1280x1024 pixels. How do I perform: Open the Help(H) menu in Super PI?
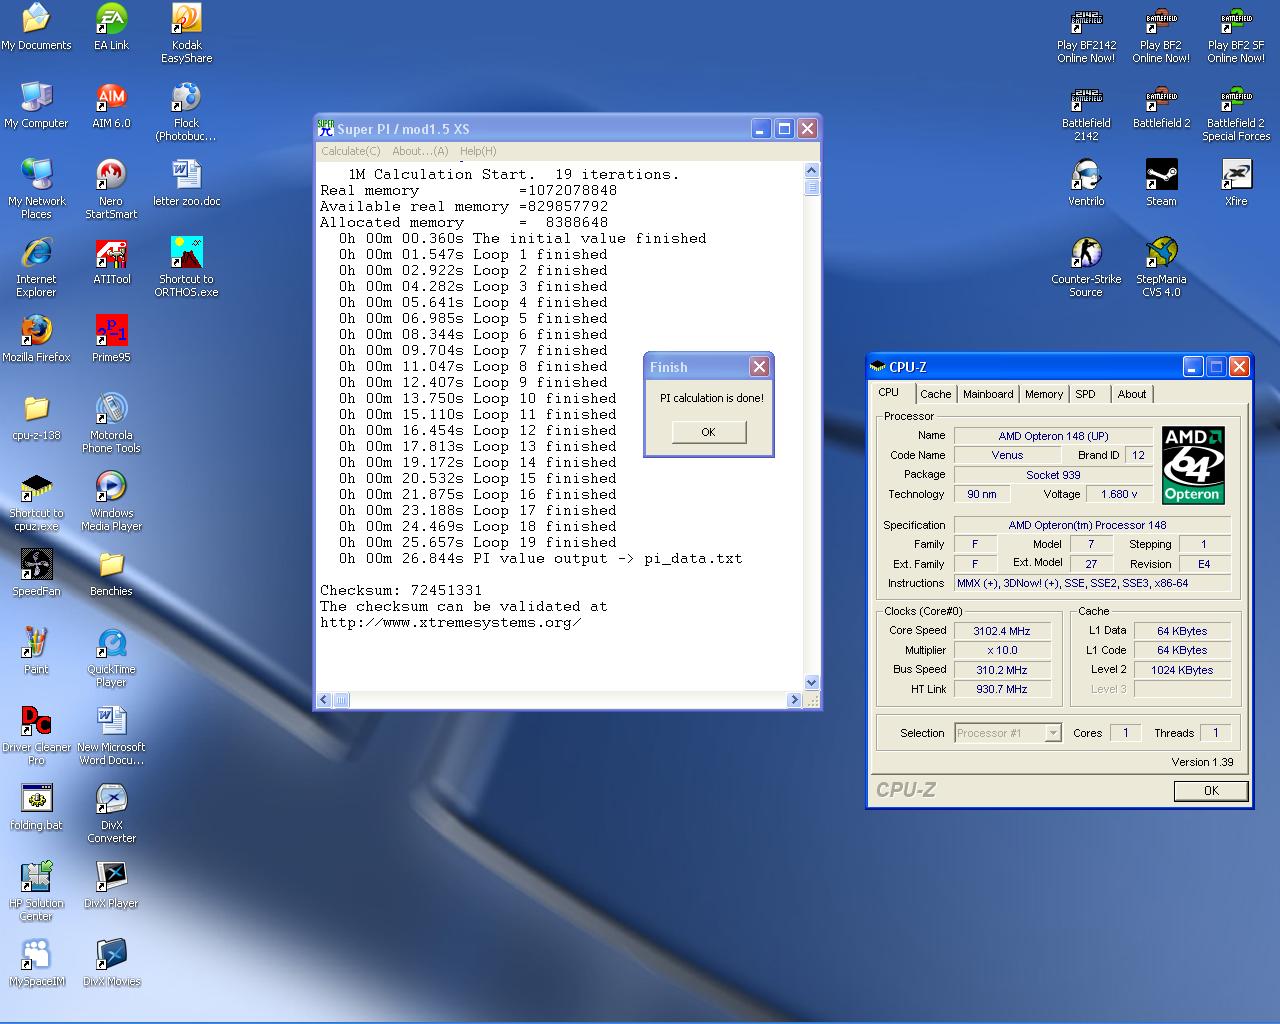point(478,151)
